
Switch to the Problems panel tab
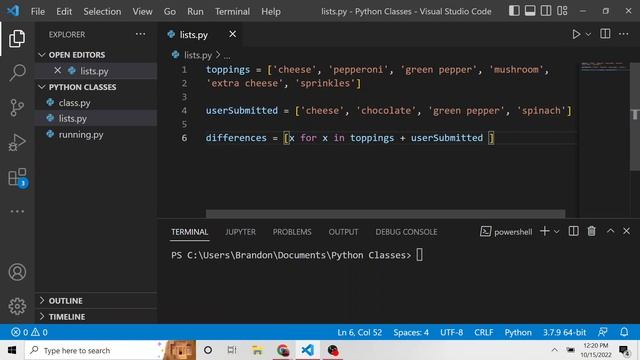[x=292, y=232]
